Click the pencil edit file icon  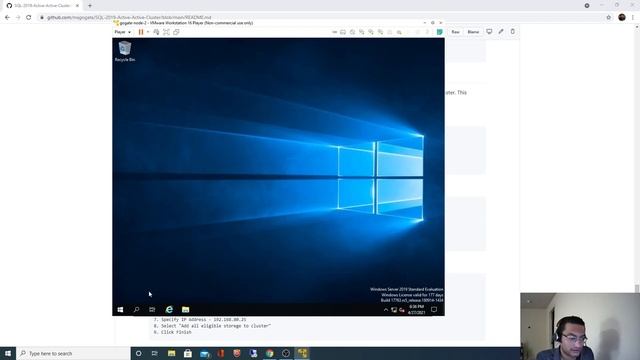click(x=501, y=31)
